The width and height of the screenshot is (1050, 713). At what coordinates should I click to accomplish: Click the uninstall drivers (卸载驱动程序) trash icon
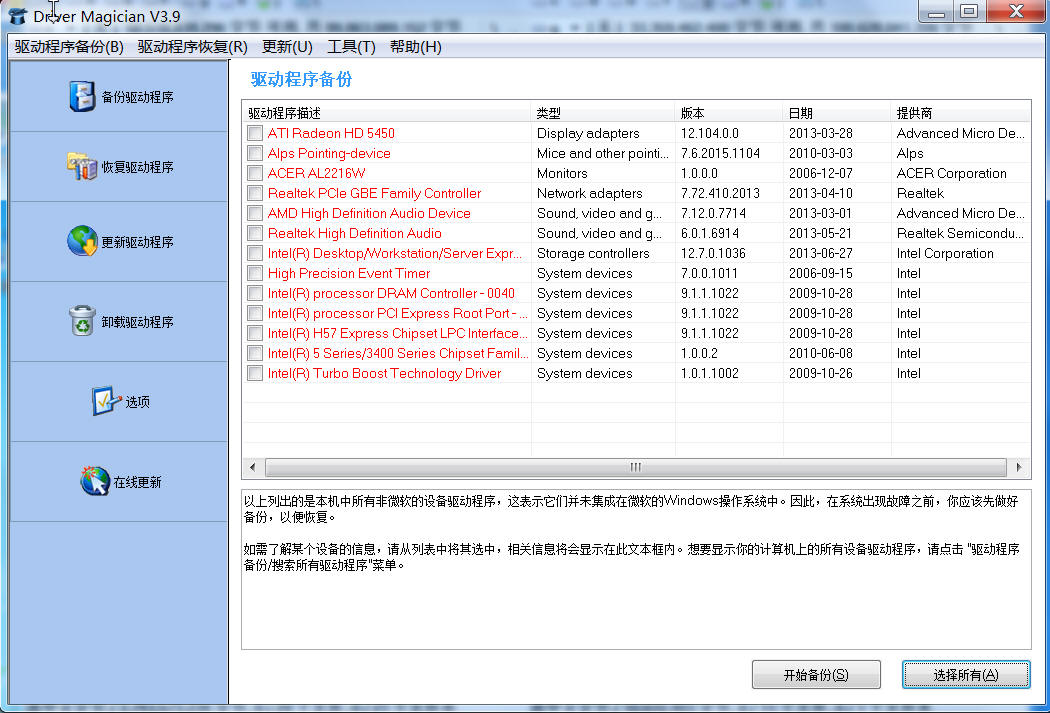pos(82,321)
